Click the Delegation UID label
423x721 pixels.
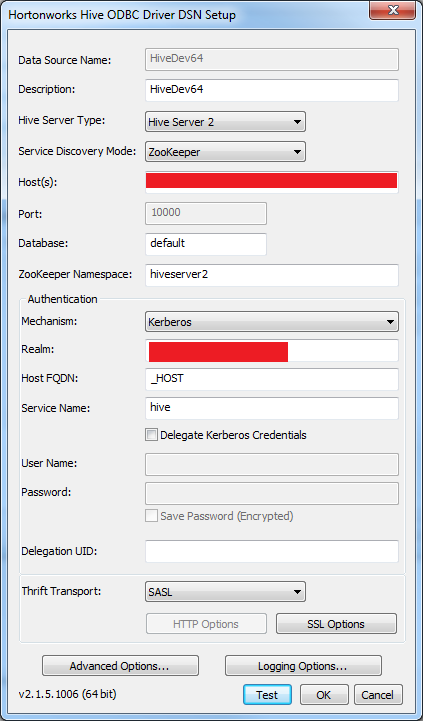[59, 550]
